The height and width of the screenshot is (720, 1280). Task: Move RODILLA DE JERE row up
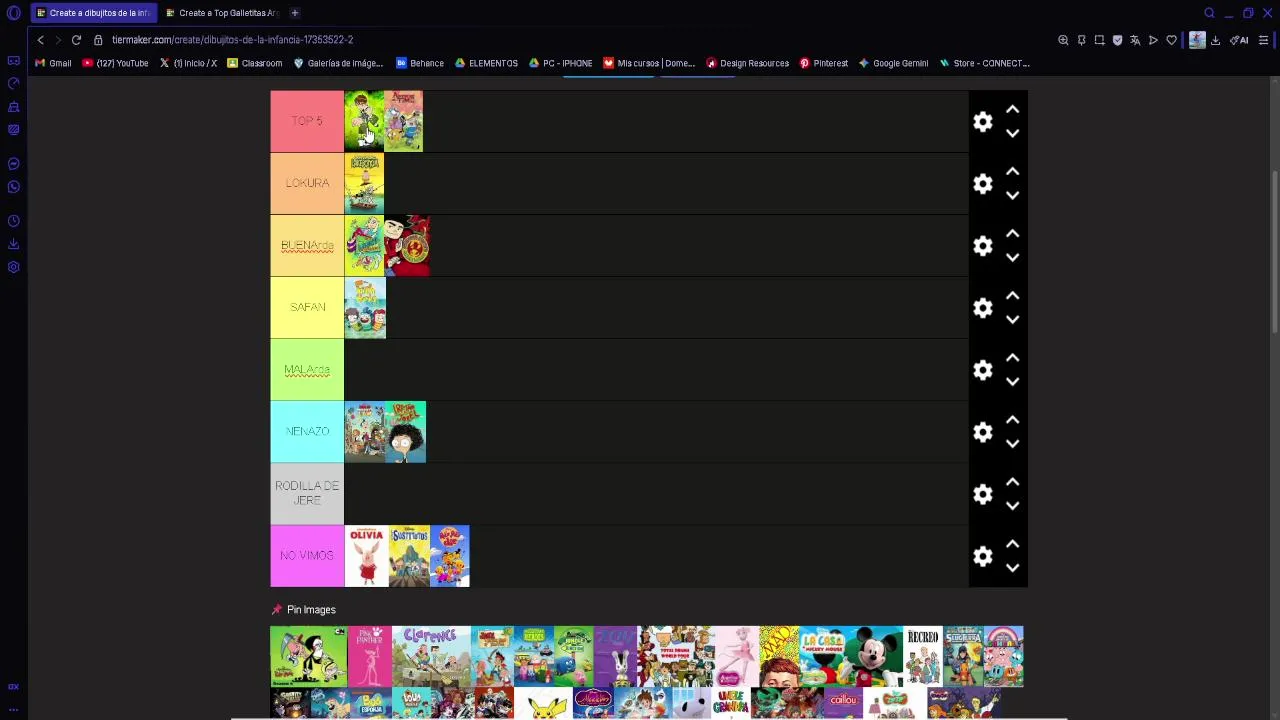pos(1012,482)
